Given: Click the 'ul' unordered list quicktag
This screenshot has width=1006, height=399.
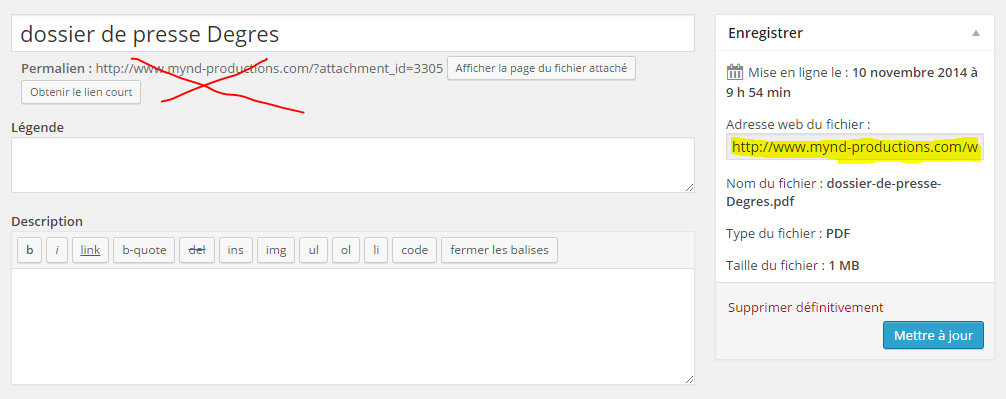Looking at the screenshot, I should [x=314, y=250].
